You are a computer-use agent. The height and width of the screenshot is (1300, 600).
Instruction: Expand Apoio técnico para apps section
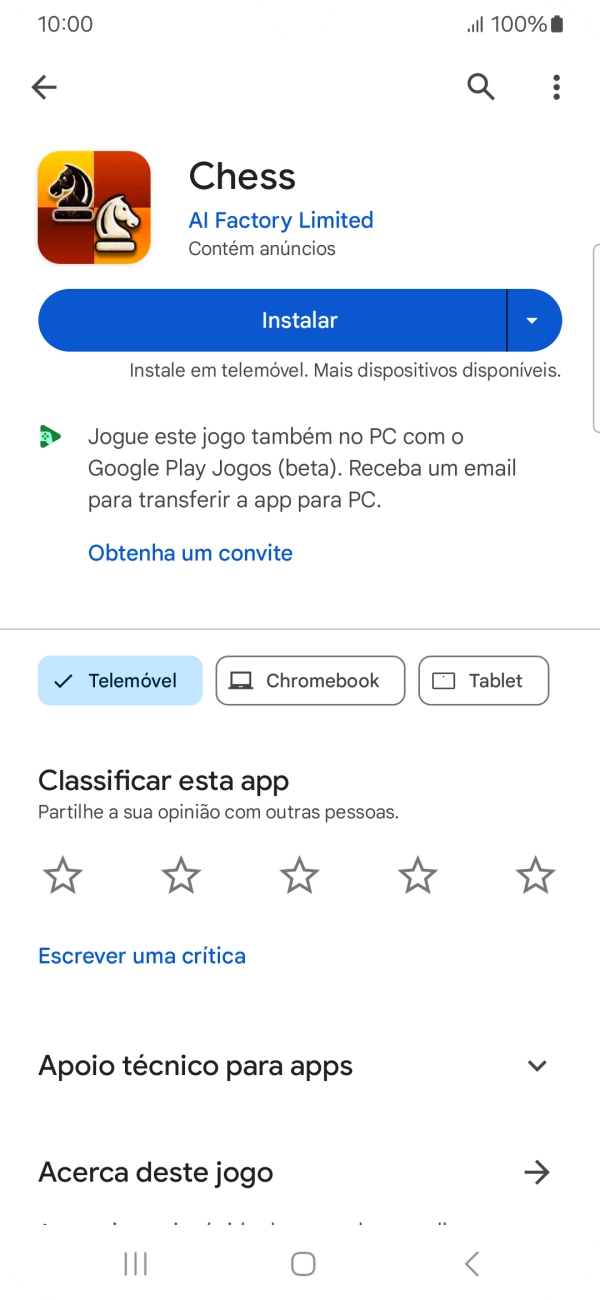pyautogui.click(x=537, y=1066)
